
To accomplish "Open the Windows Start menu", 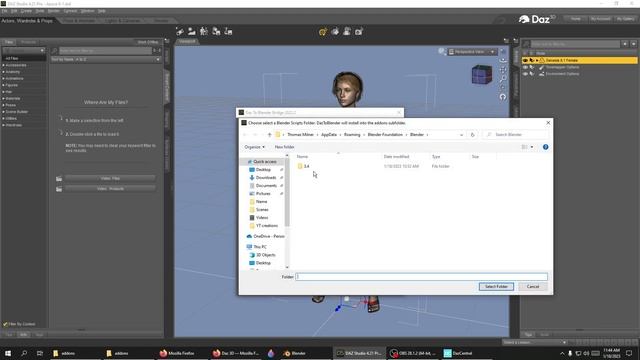I will (x=8, y=353).
